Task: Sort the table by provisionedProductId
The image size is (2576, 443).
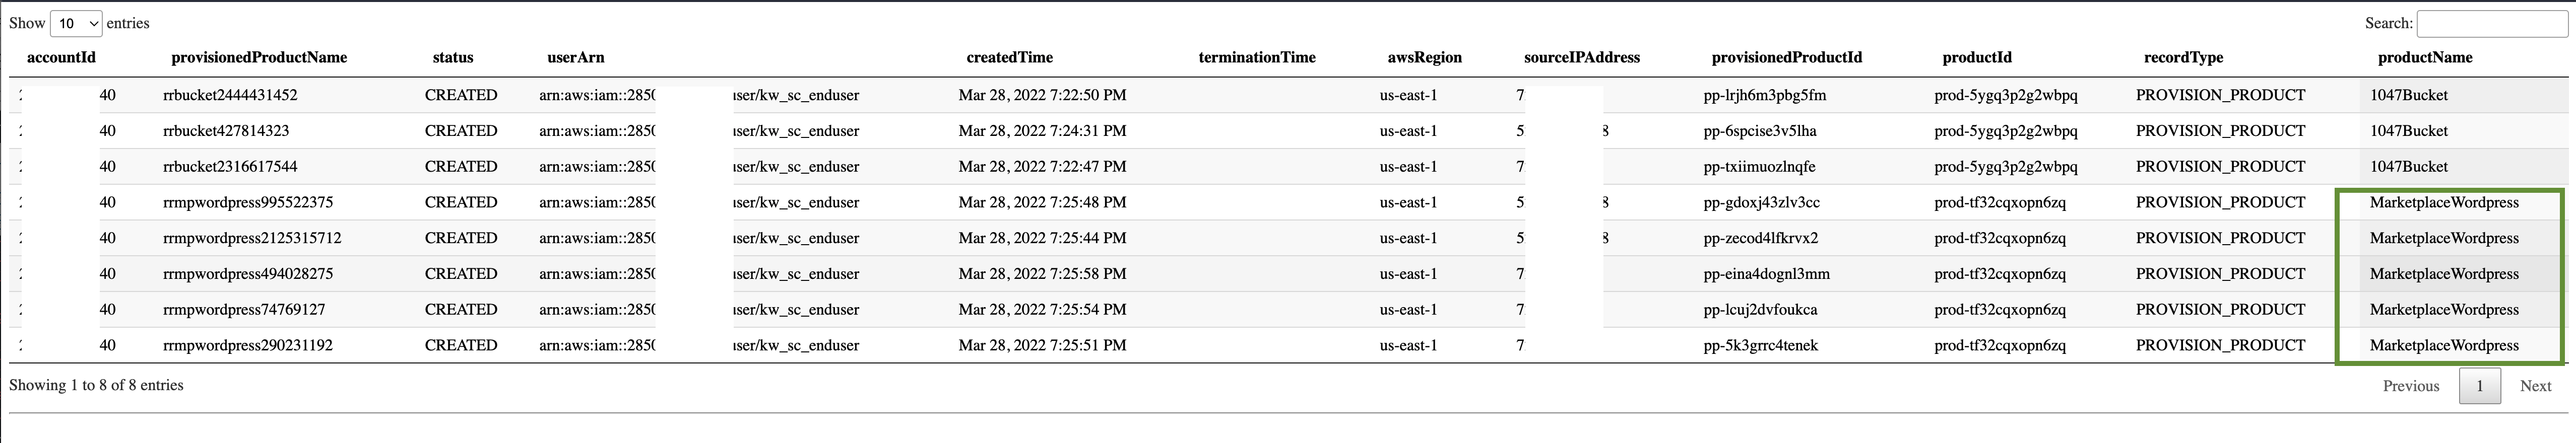Action: [x=1787, y=58]
